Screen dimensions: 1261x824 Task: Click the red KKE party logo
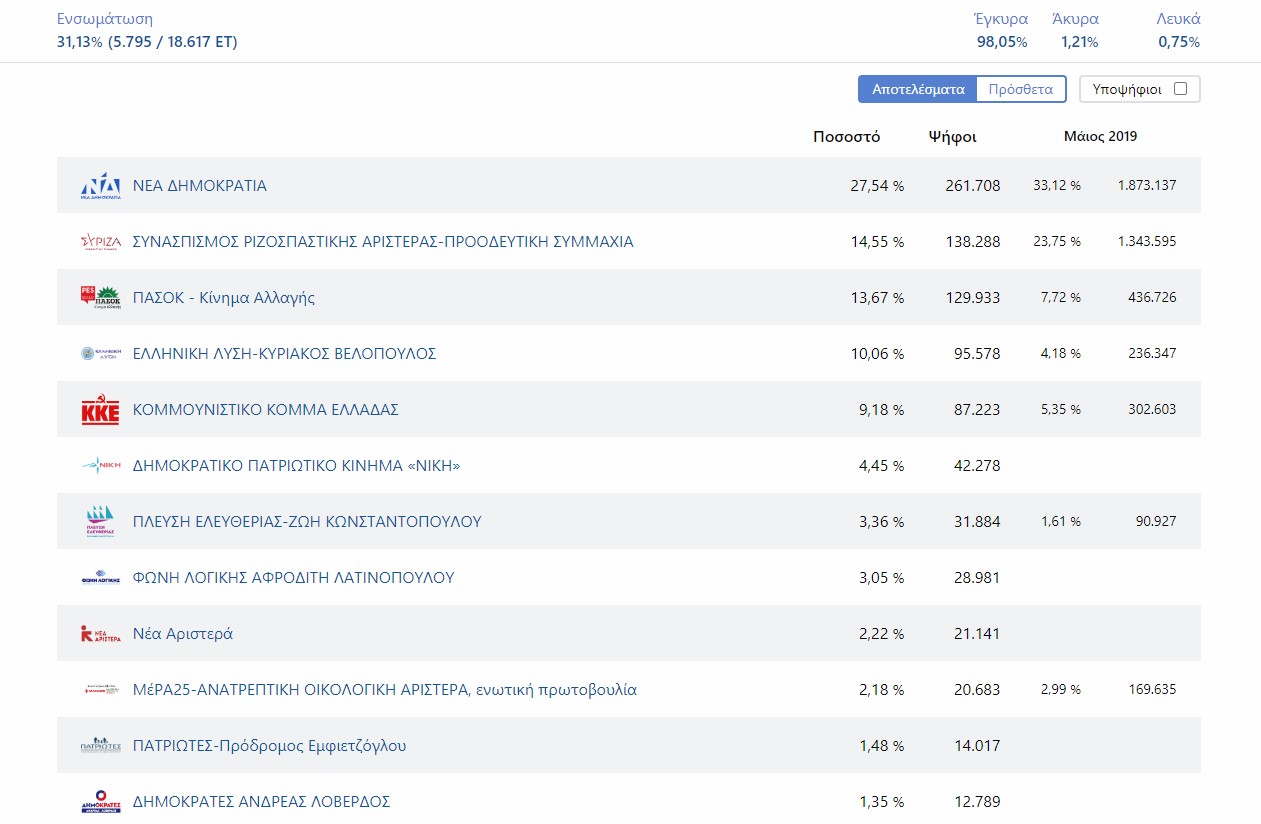click(100, 410)
